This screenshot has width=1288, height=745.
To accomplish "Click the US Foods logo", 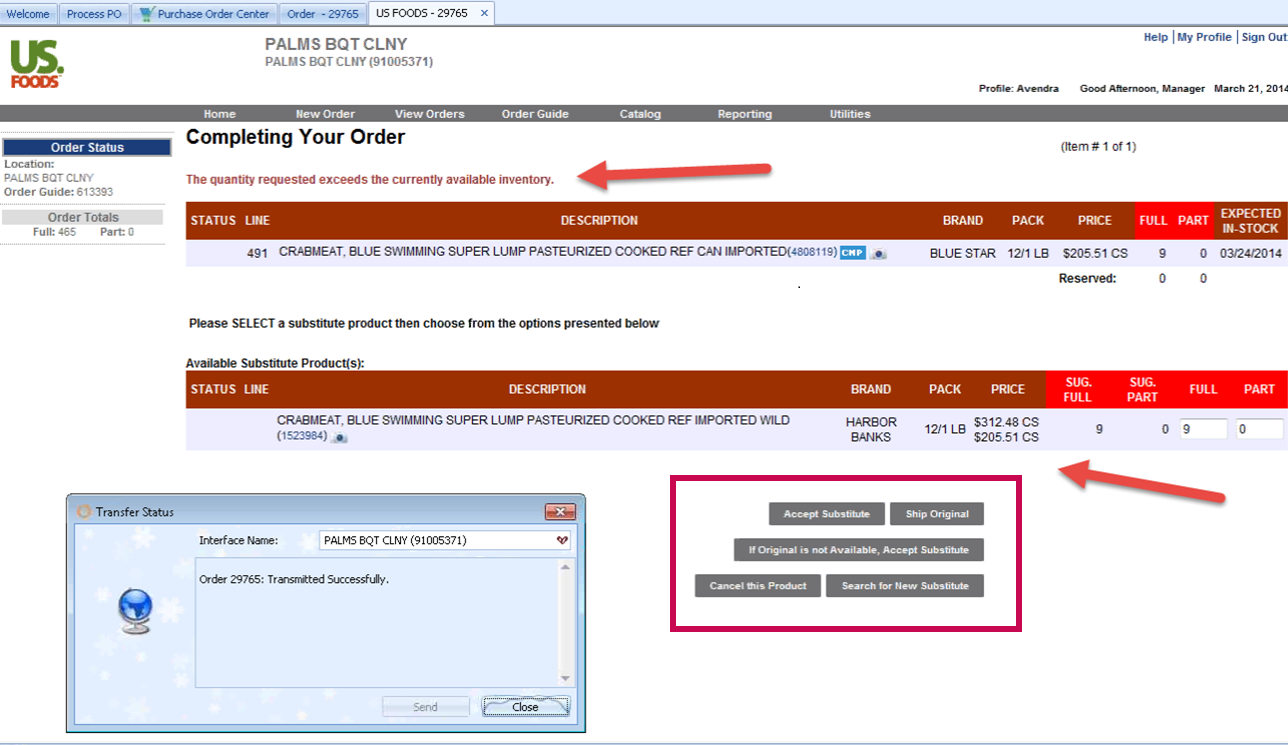I will (x=36, y=64).
